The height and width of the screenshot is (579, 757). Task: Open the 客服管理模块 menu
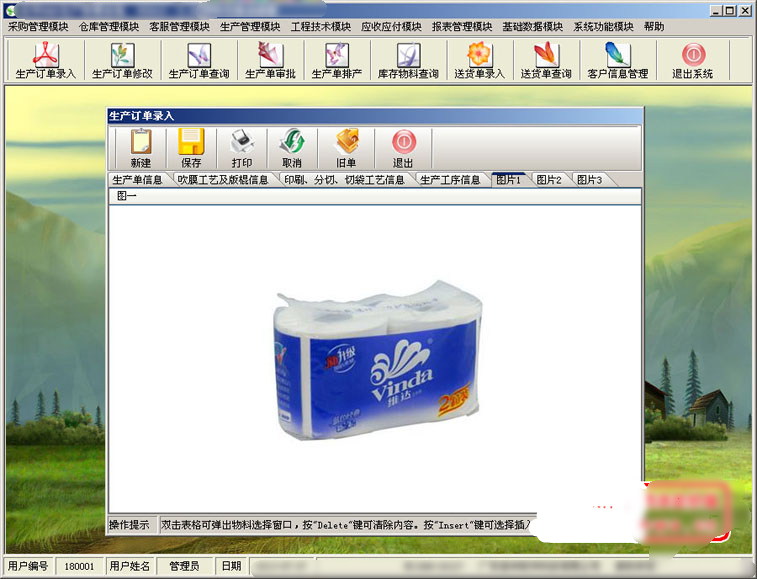pos(180,27)
